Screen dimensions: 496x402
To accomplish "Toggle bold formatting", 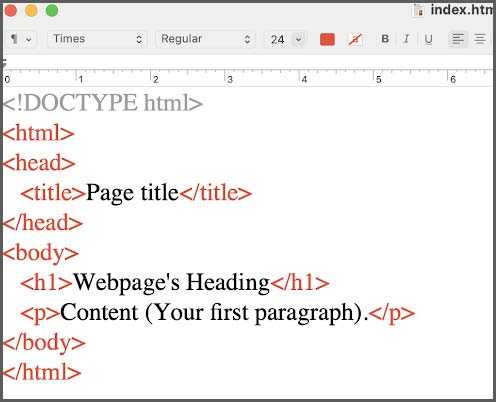I will point(385,39).
